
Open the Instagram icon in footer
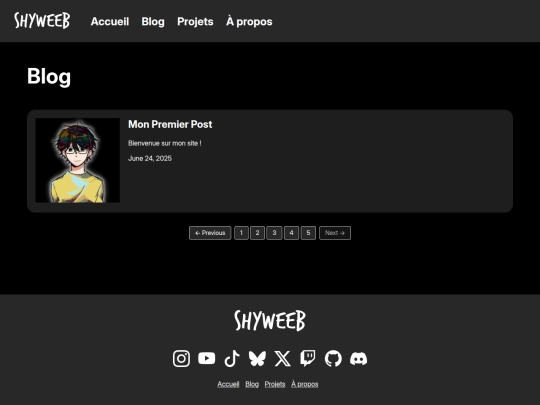(x=181, y=359)
